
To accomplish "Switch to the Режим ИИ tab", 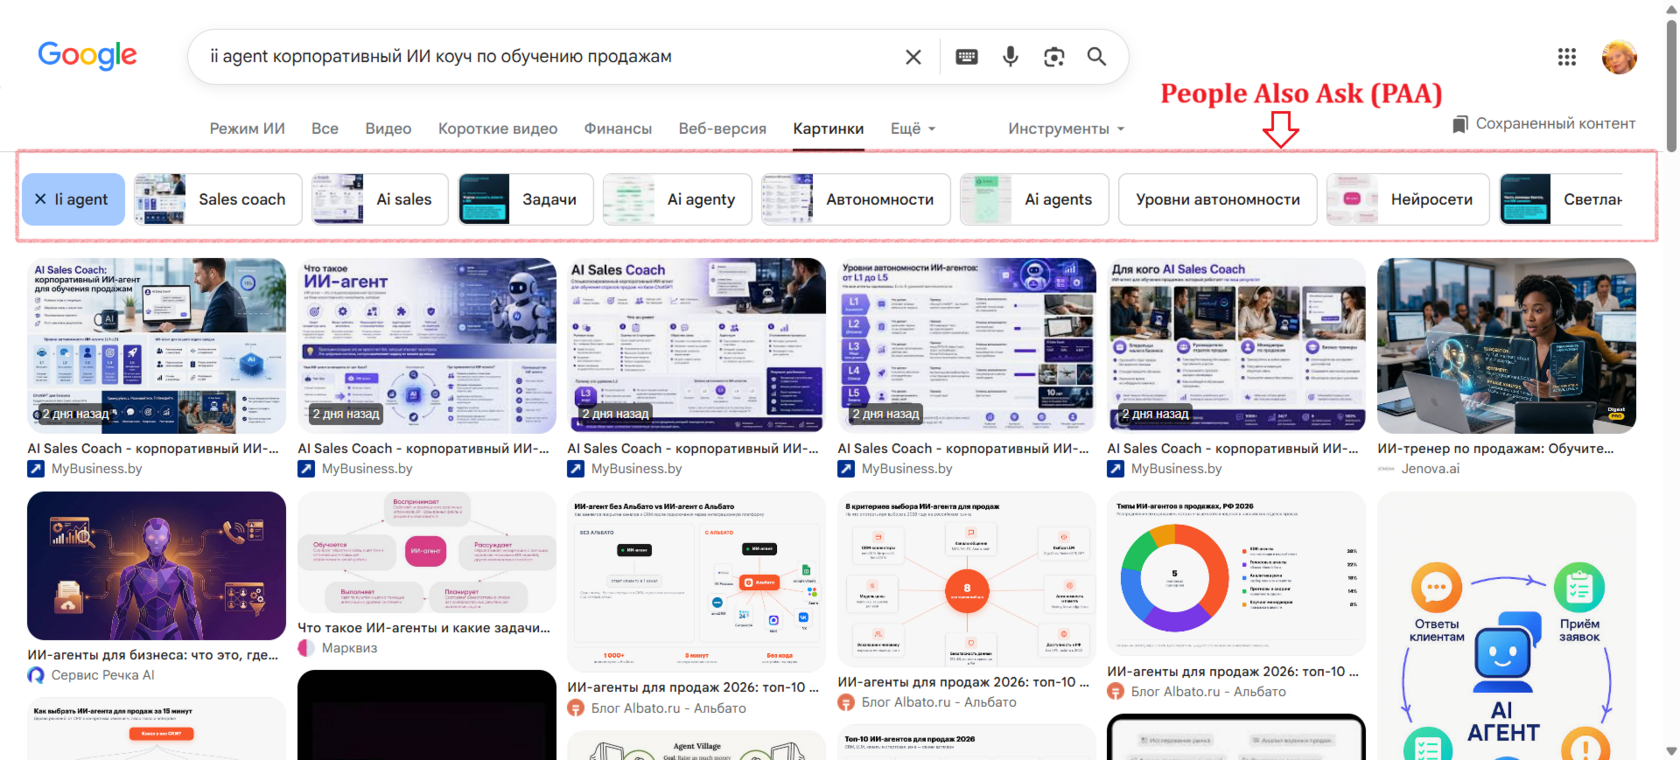I will click(247, 129).
